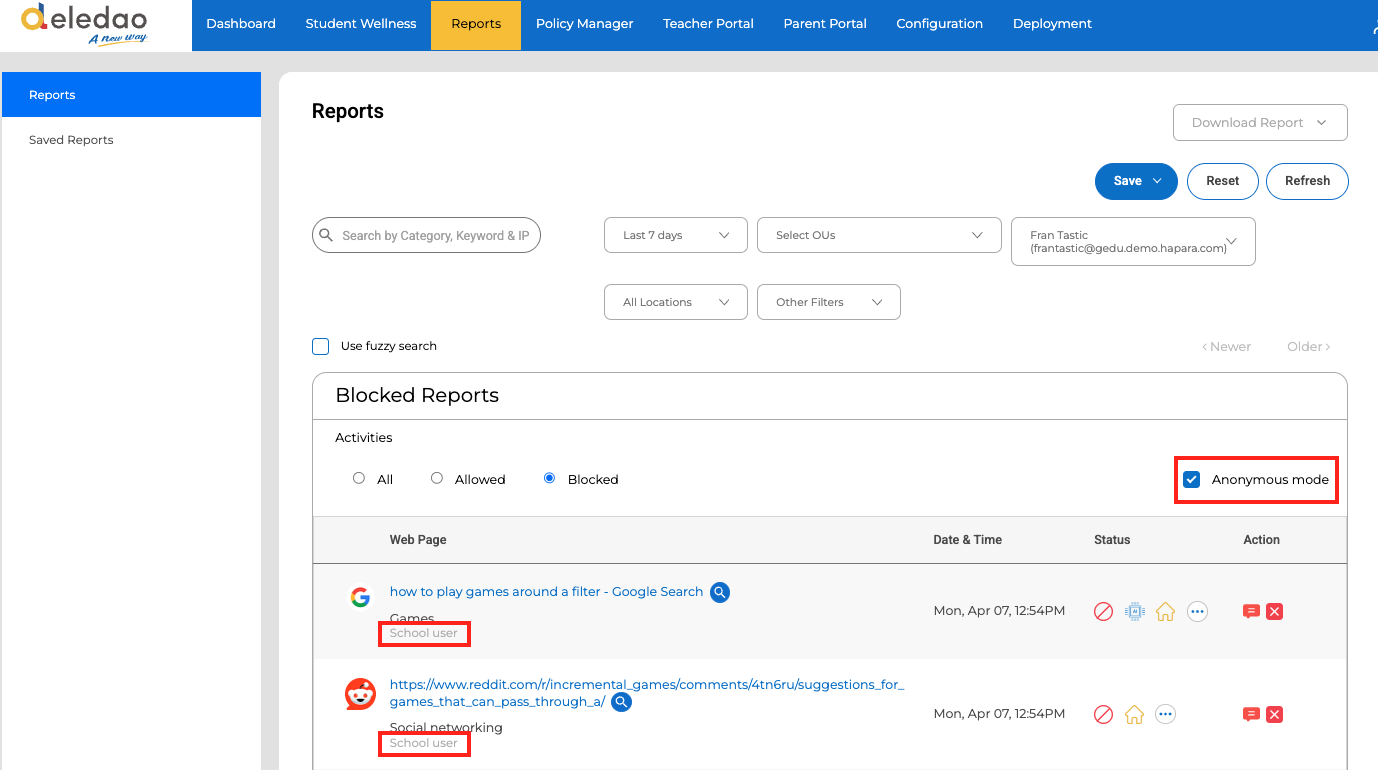1378x770 pixels.
Task: Focus the Search by Category, Keyword & IP field
Action: click(x=427, y=236)
